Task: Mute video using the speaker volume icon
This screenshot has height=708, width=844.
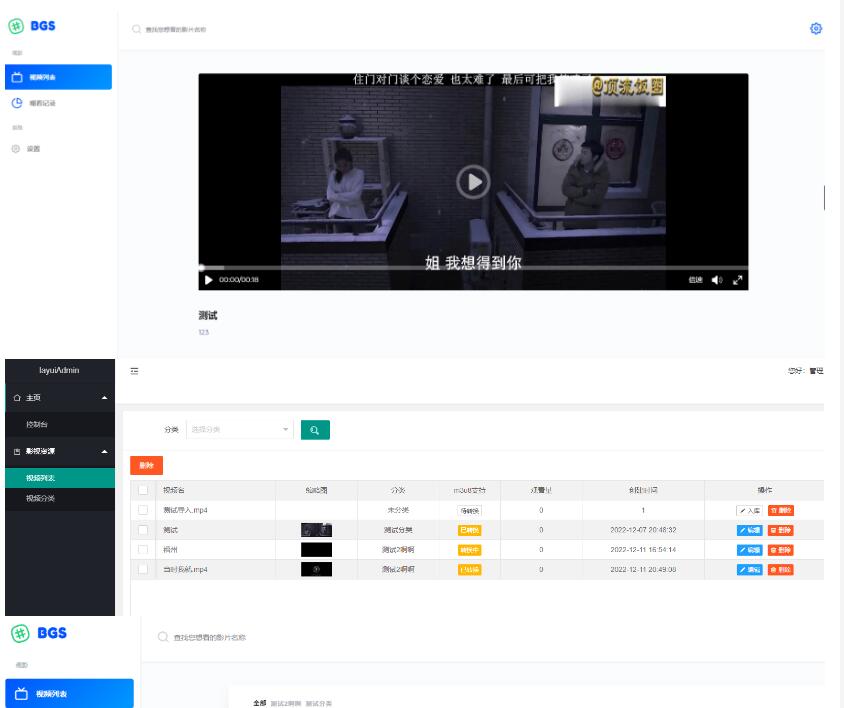Action: point(717,280)
